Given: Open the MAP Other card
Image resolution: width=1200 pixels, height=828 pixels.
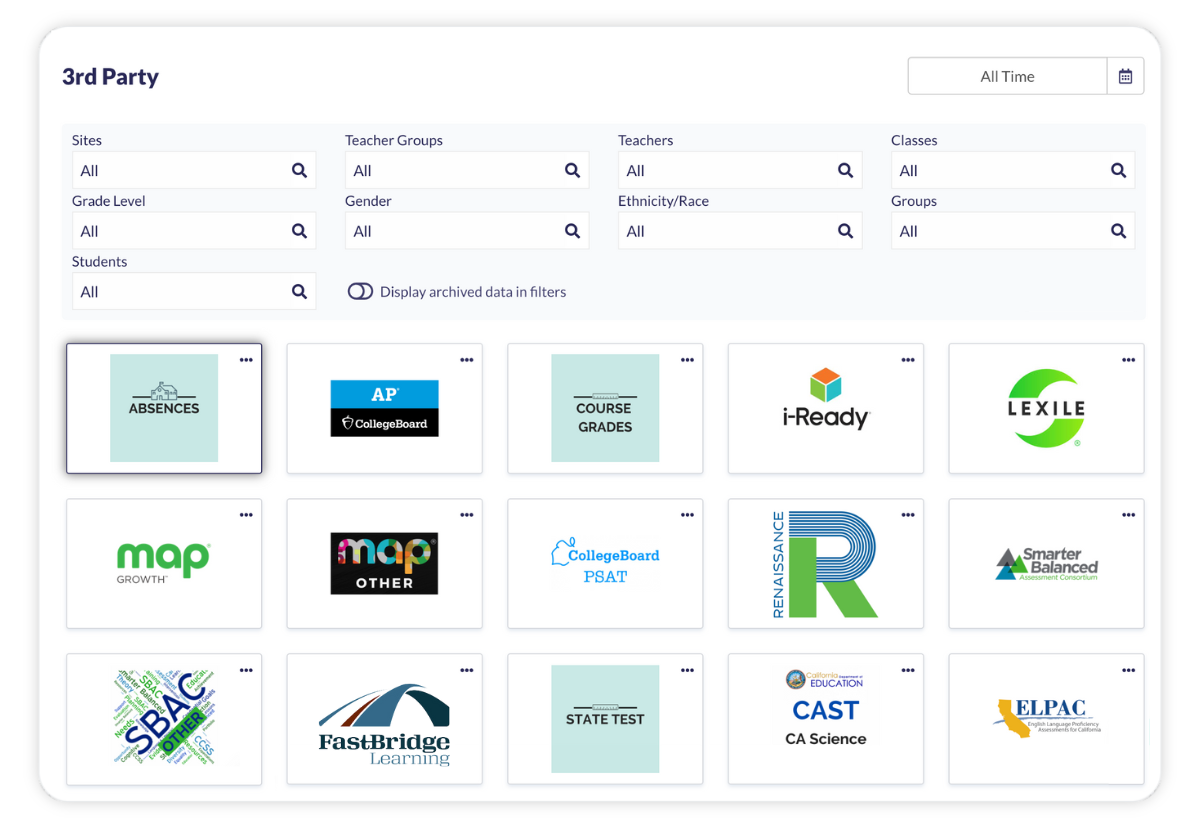Looking at the screenshot, I should [x=385, y=563].
